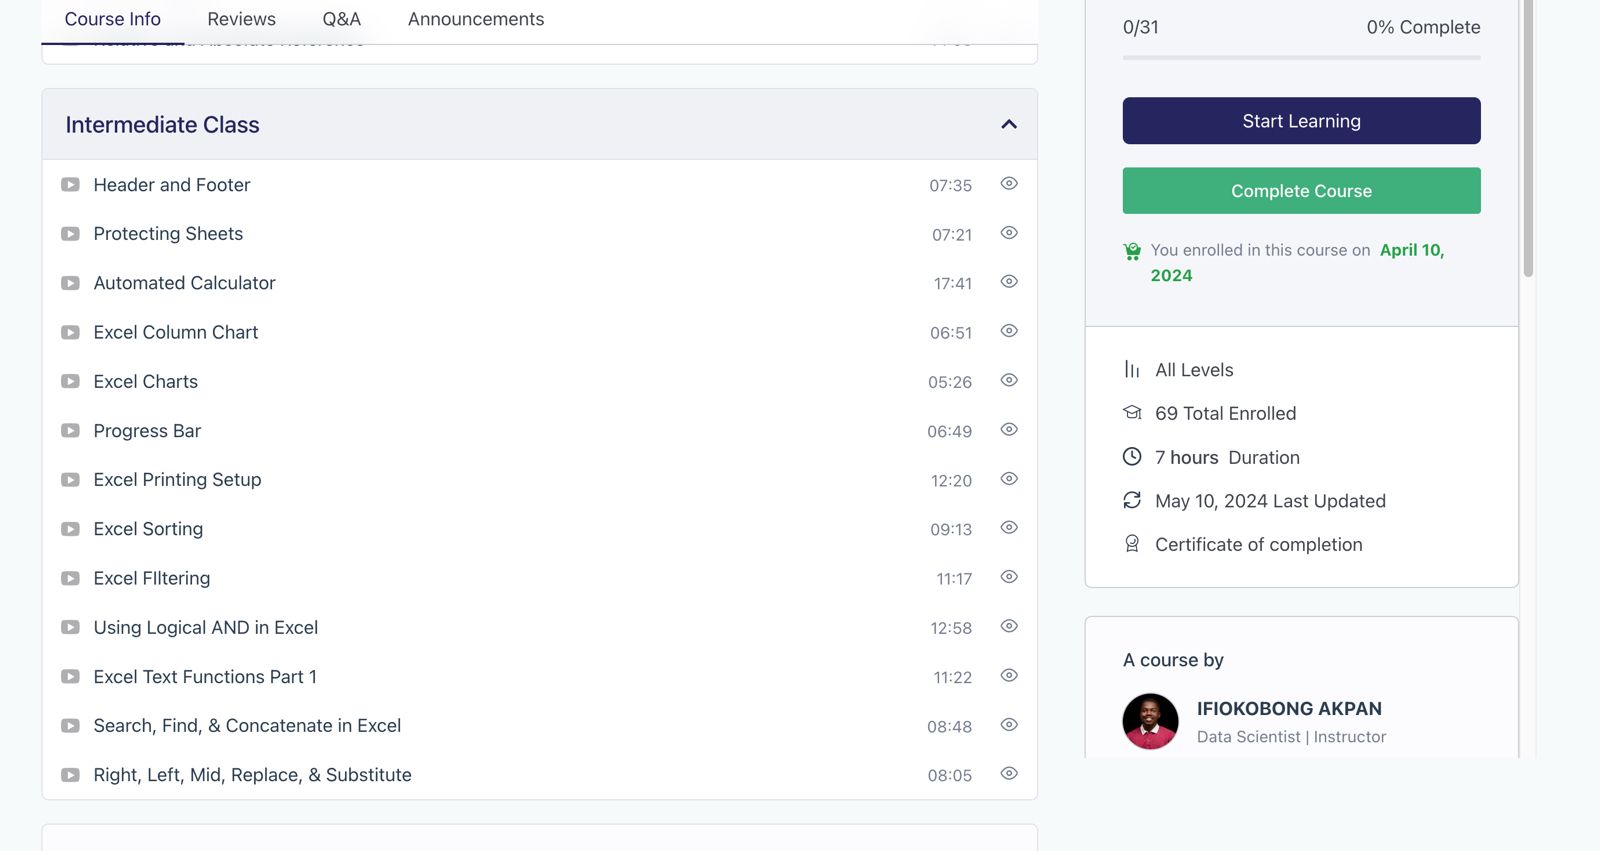Click eye icon for Excel Text Functions Part 1

coord(1009,676)
